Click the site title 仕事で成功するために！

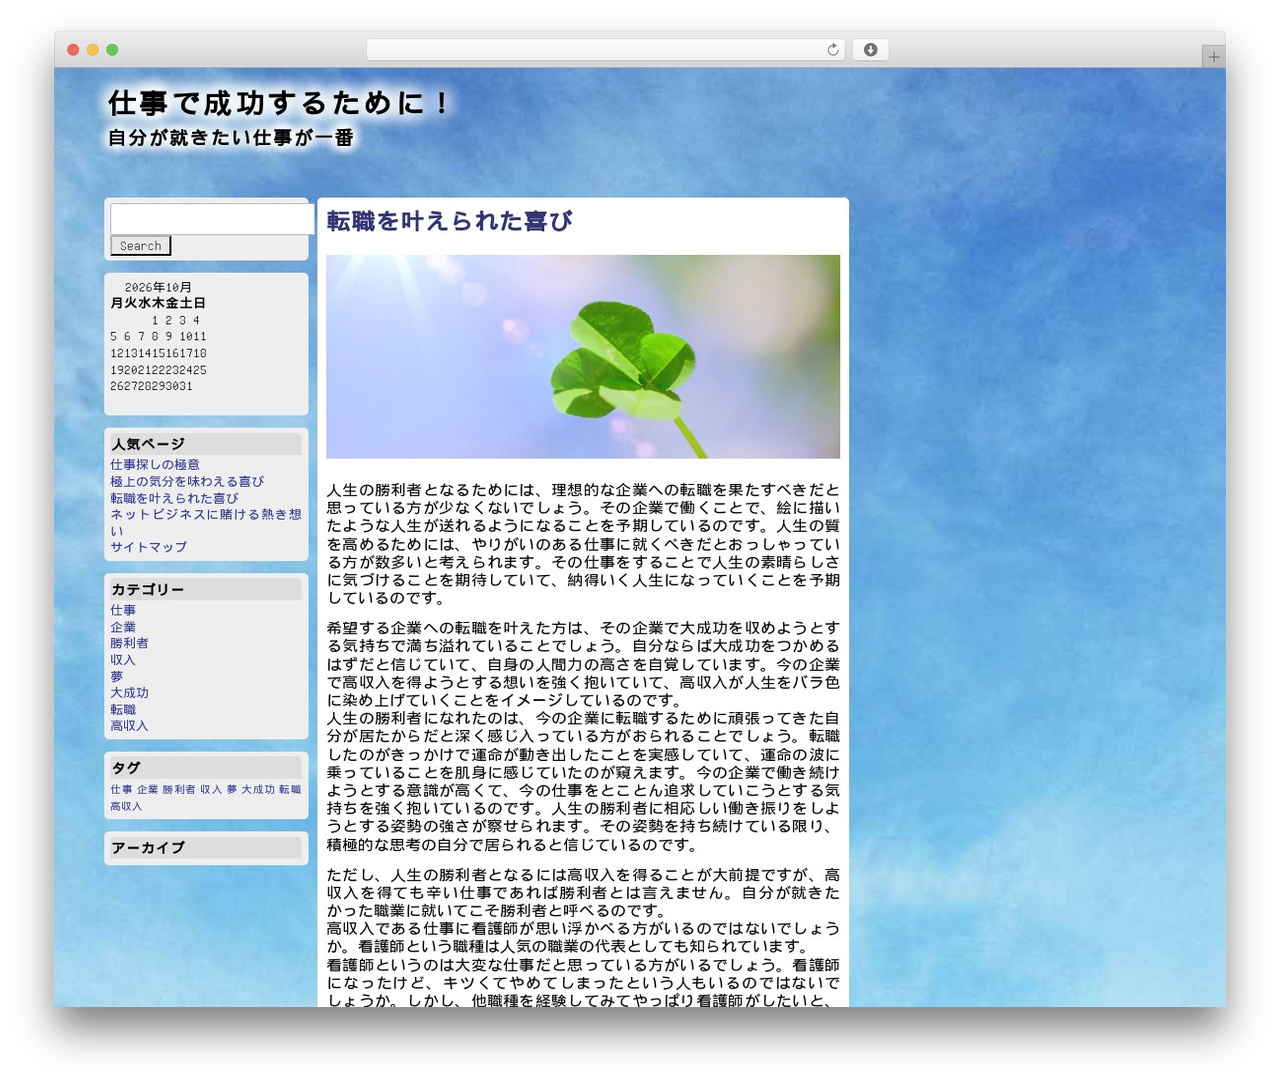(x=281, y=103)
